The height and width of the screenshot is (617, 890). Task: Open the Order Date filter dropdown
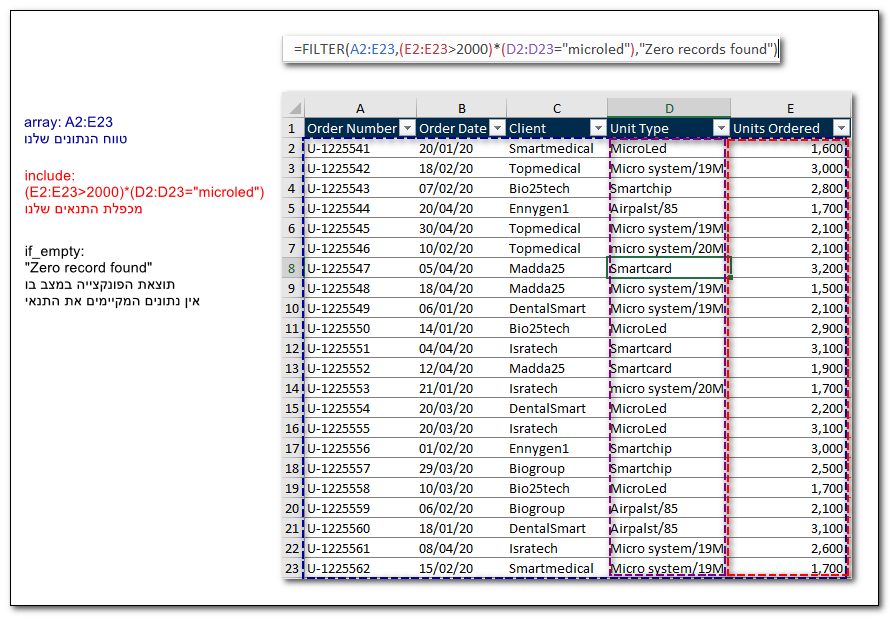pyautogui.click(x=497, y=128)
